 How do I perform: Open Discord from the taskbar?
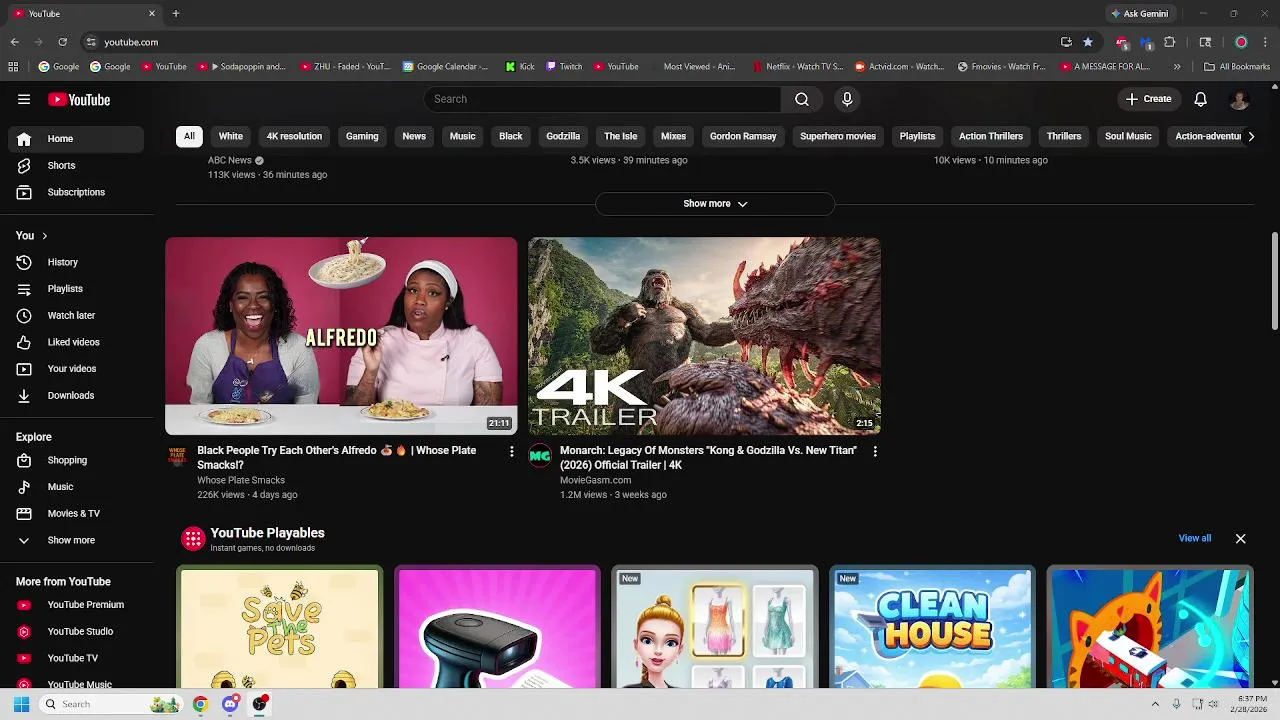tap(230, 704)
